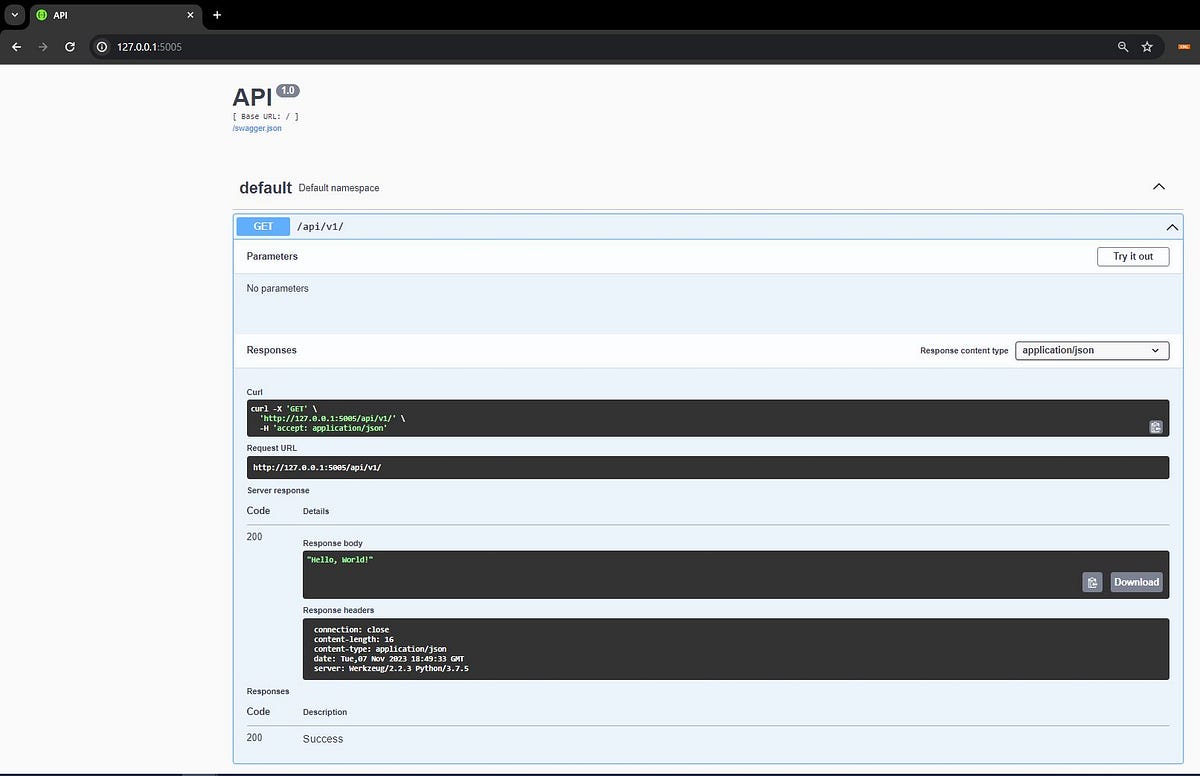
Task: Click the orange browser extension icon
Action: [x=1184, y=46]
